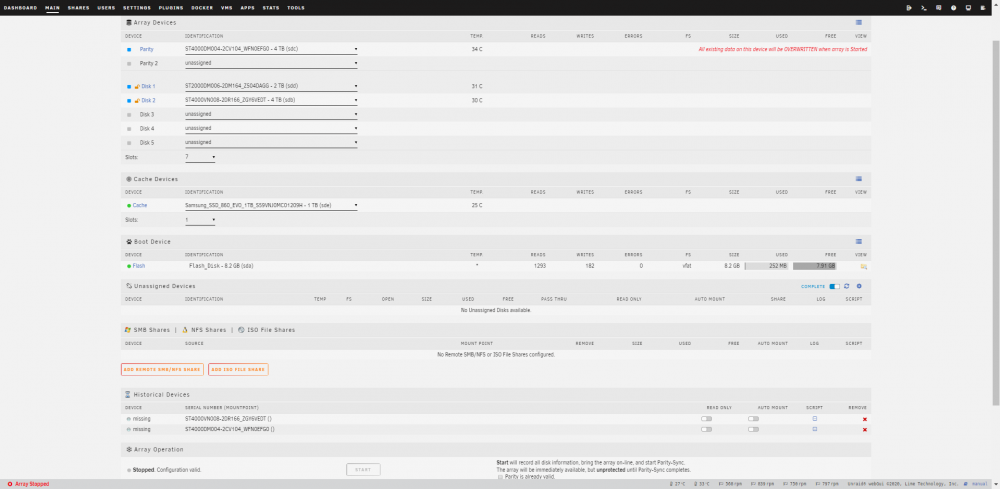The height and width of the screenshot is (489, 1000).
Task: Toggle Cache Devices table view icon
Action: click(859, 179)
